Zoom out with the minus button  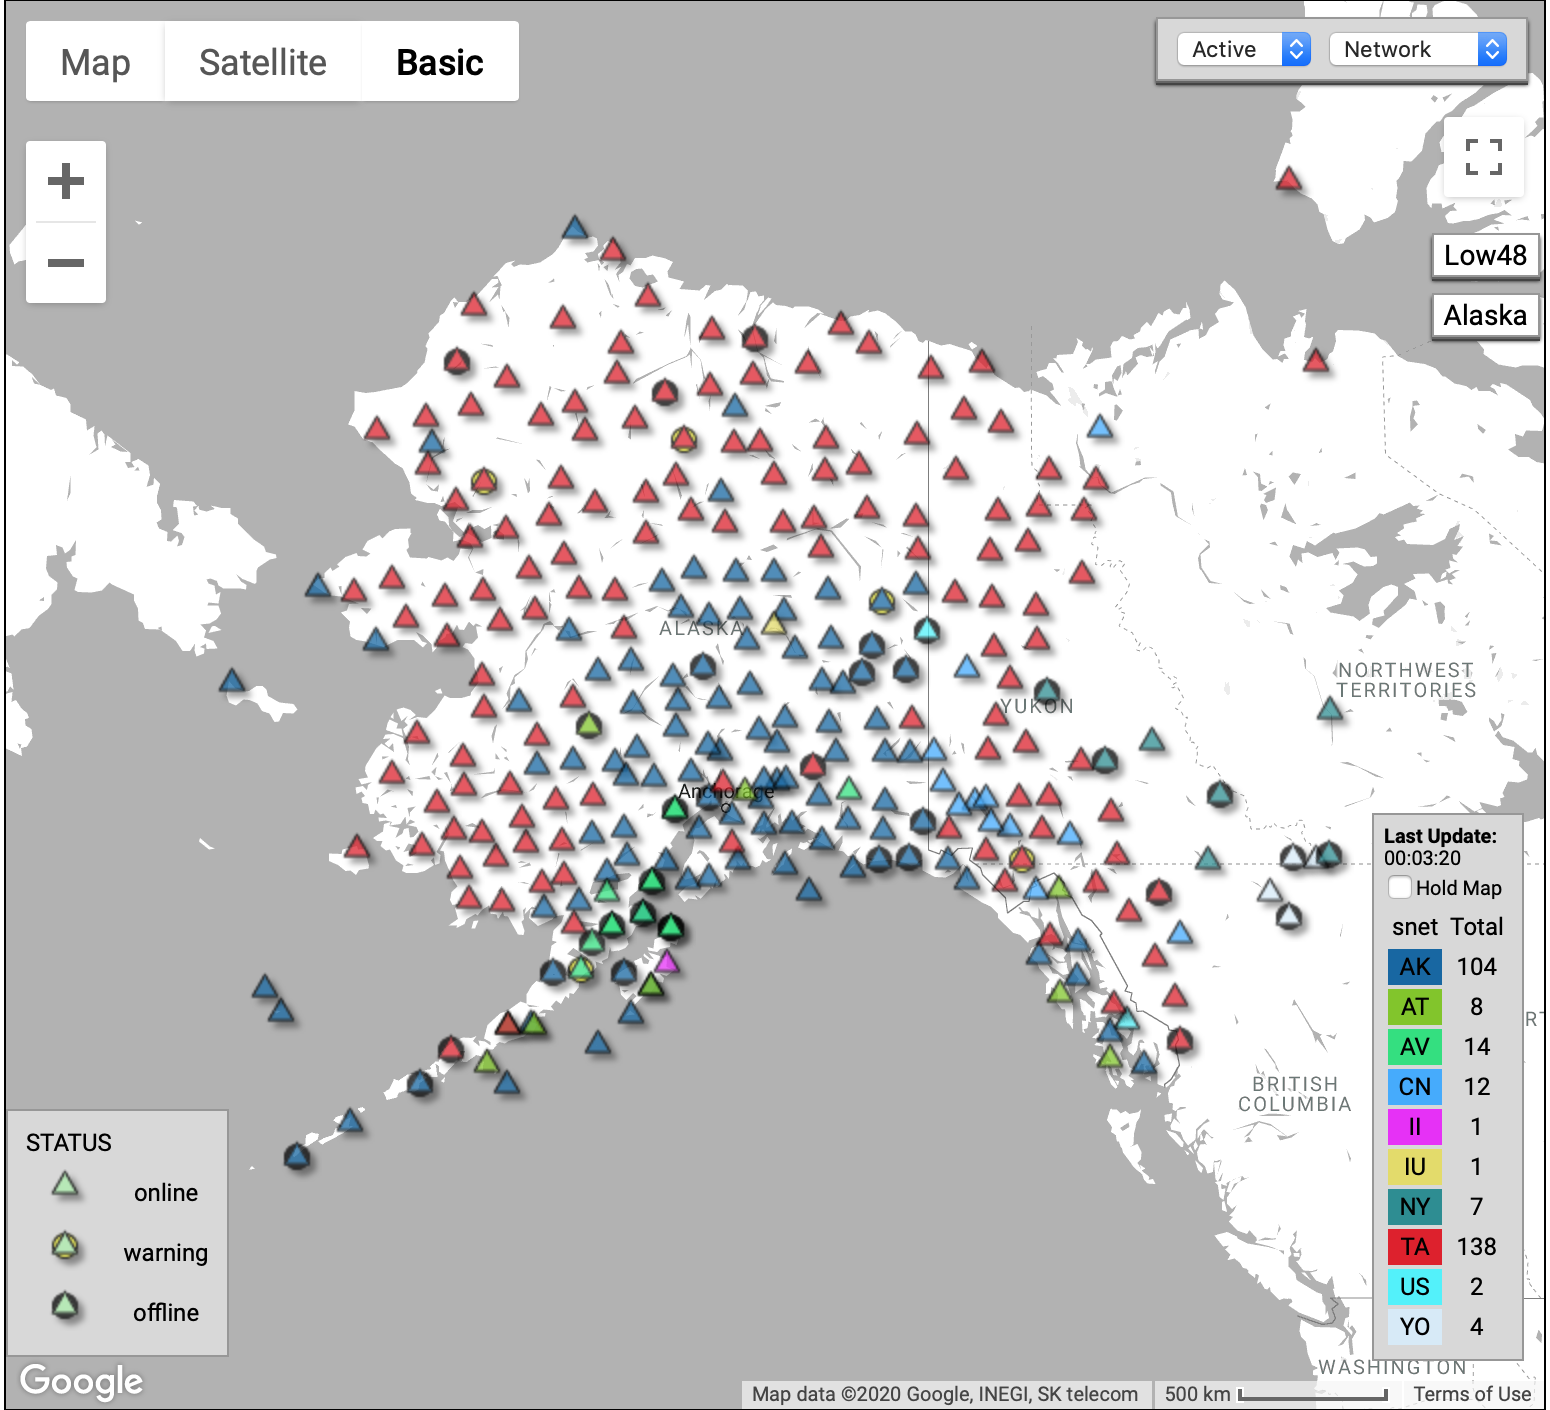[x=66, y=263]
